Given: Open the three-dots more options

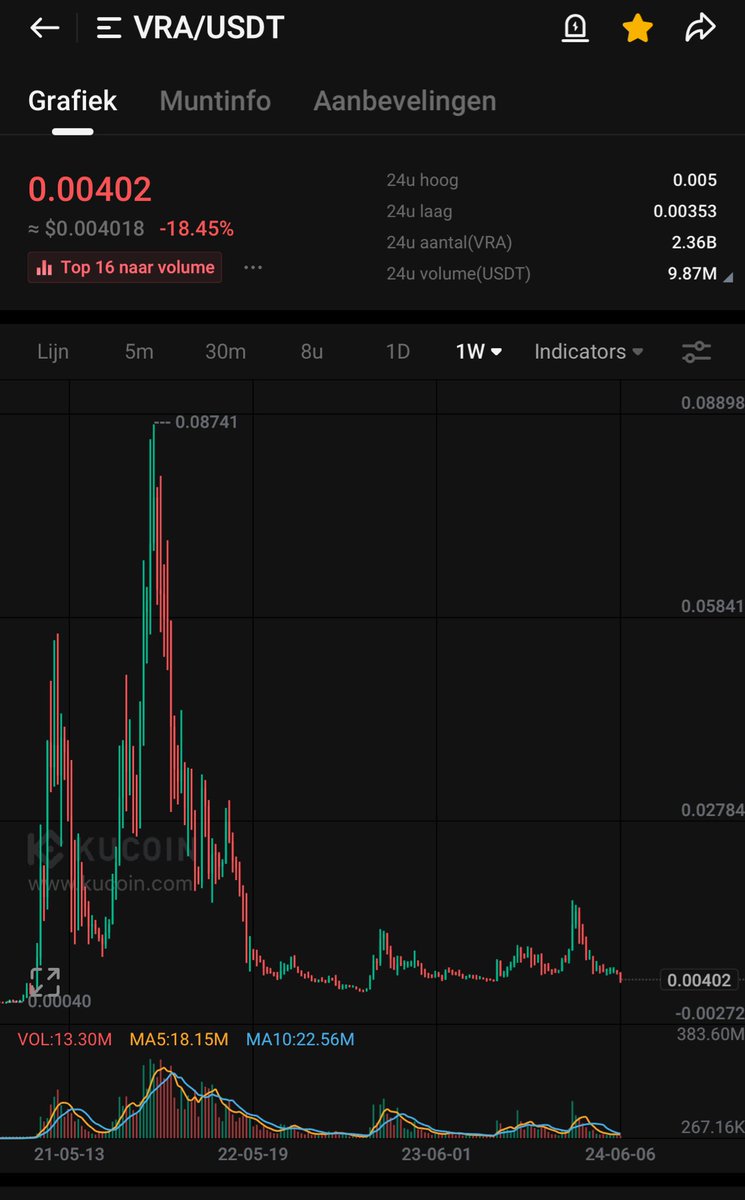Looking at the screenshot, I should (253, 268).
